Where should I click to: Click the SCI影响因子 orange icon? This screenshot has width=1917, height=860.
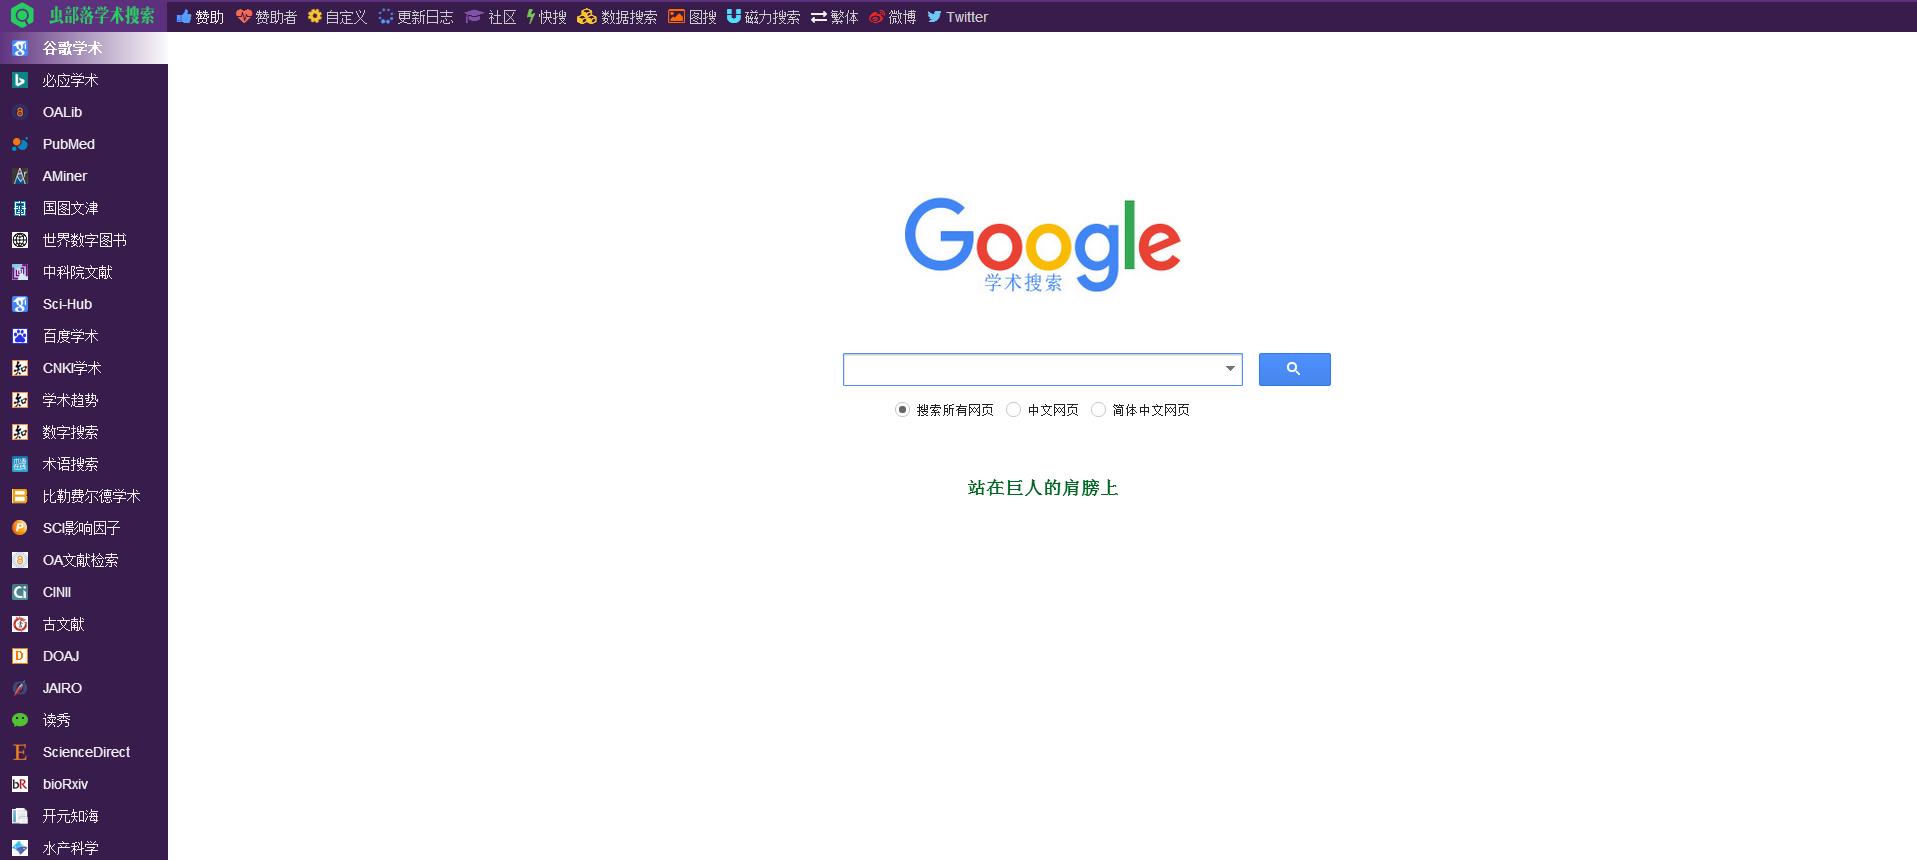tap(20, 528)
